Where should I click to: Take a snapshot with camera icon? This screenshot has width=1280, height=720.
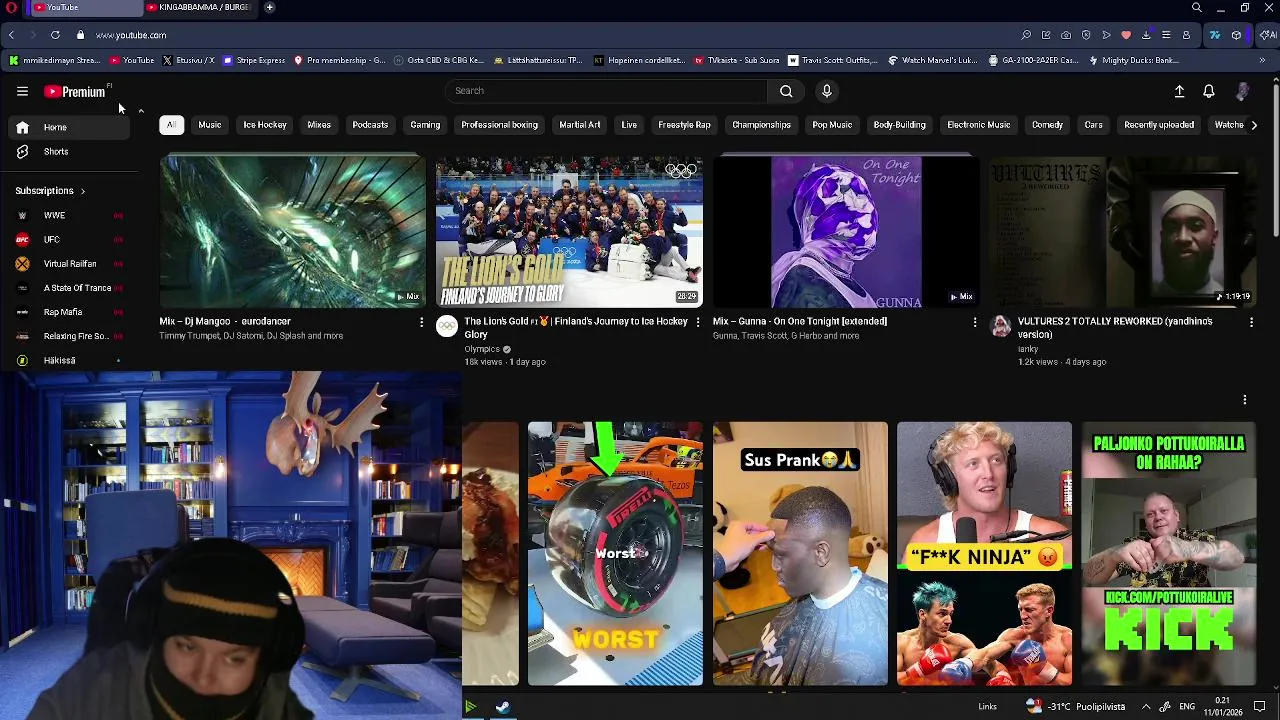tap(1066, 35)
